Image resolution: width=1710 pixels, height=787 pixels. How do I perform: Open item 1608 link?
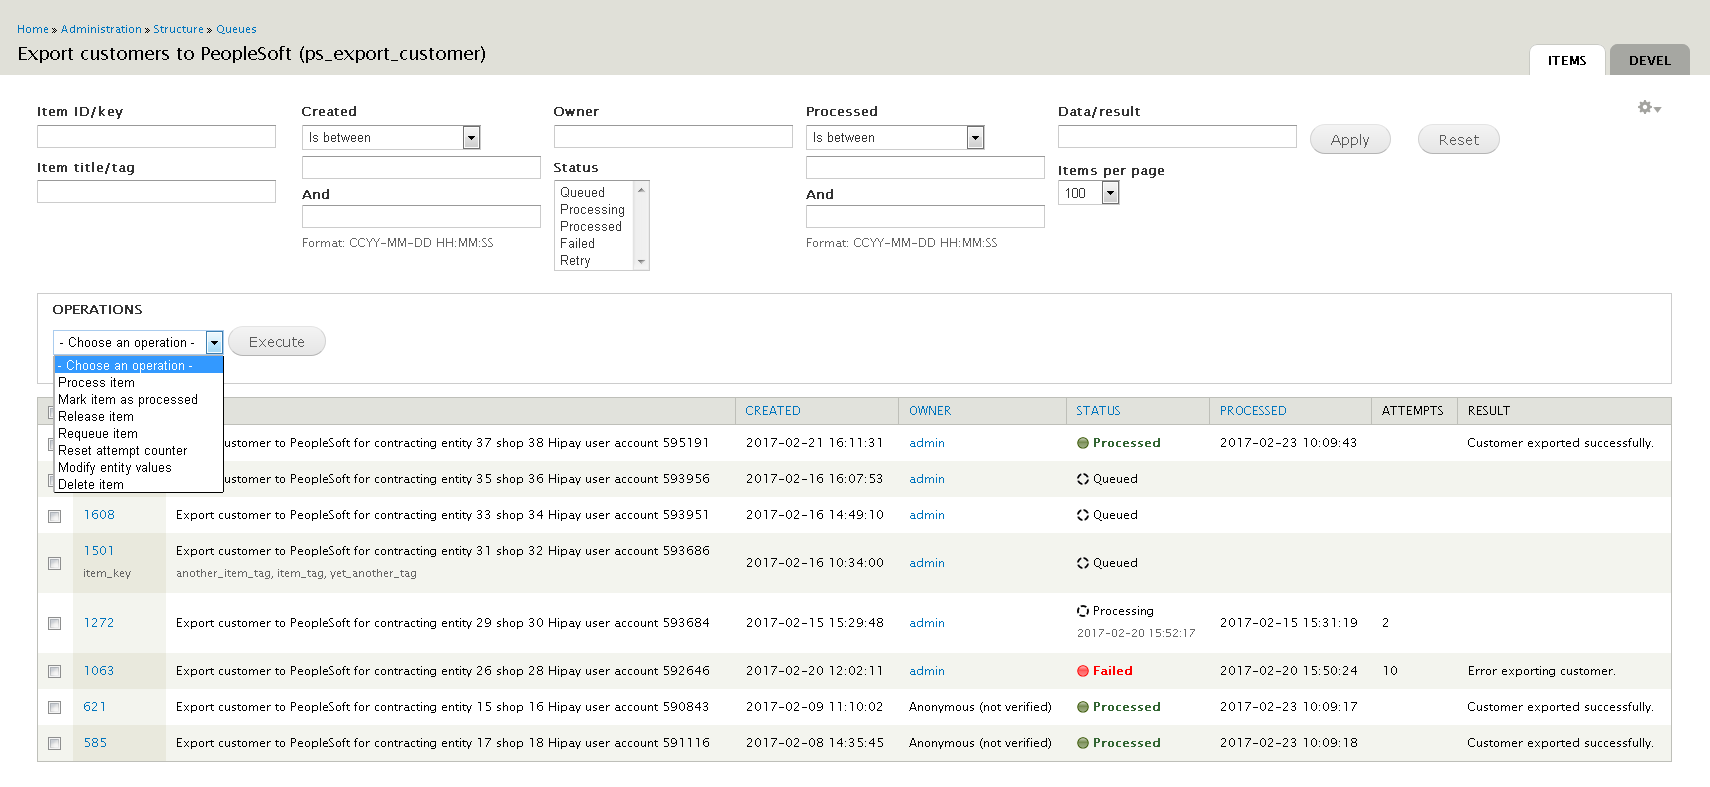coord(99,515)
